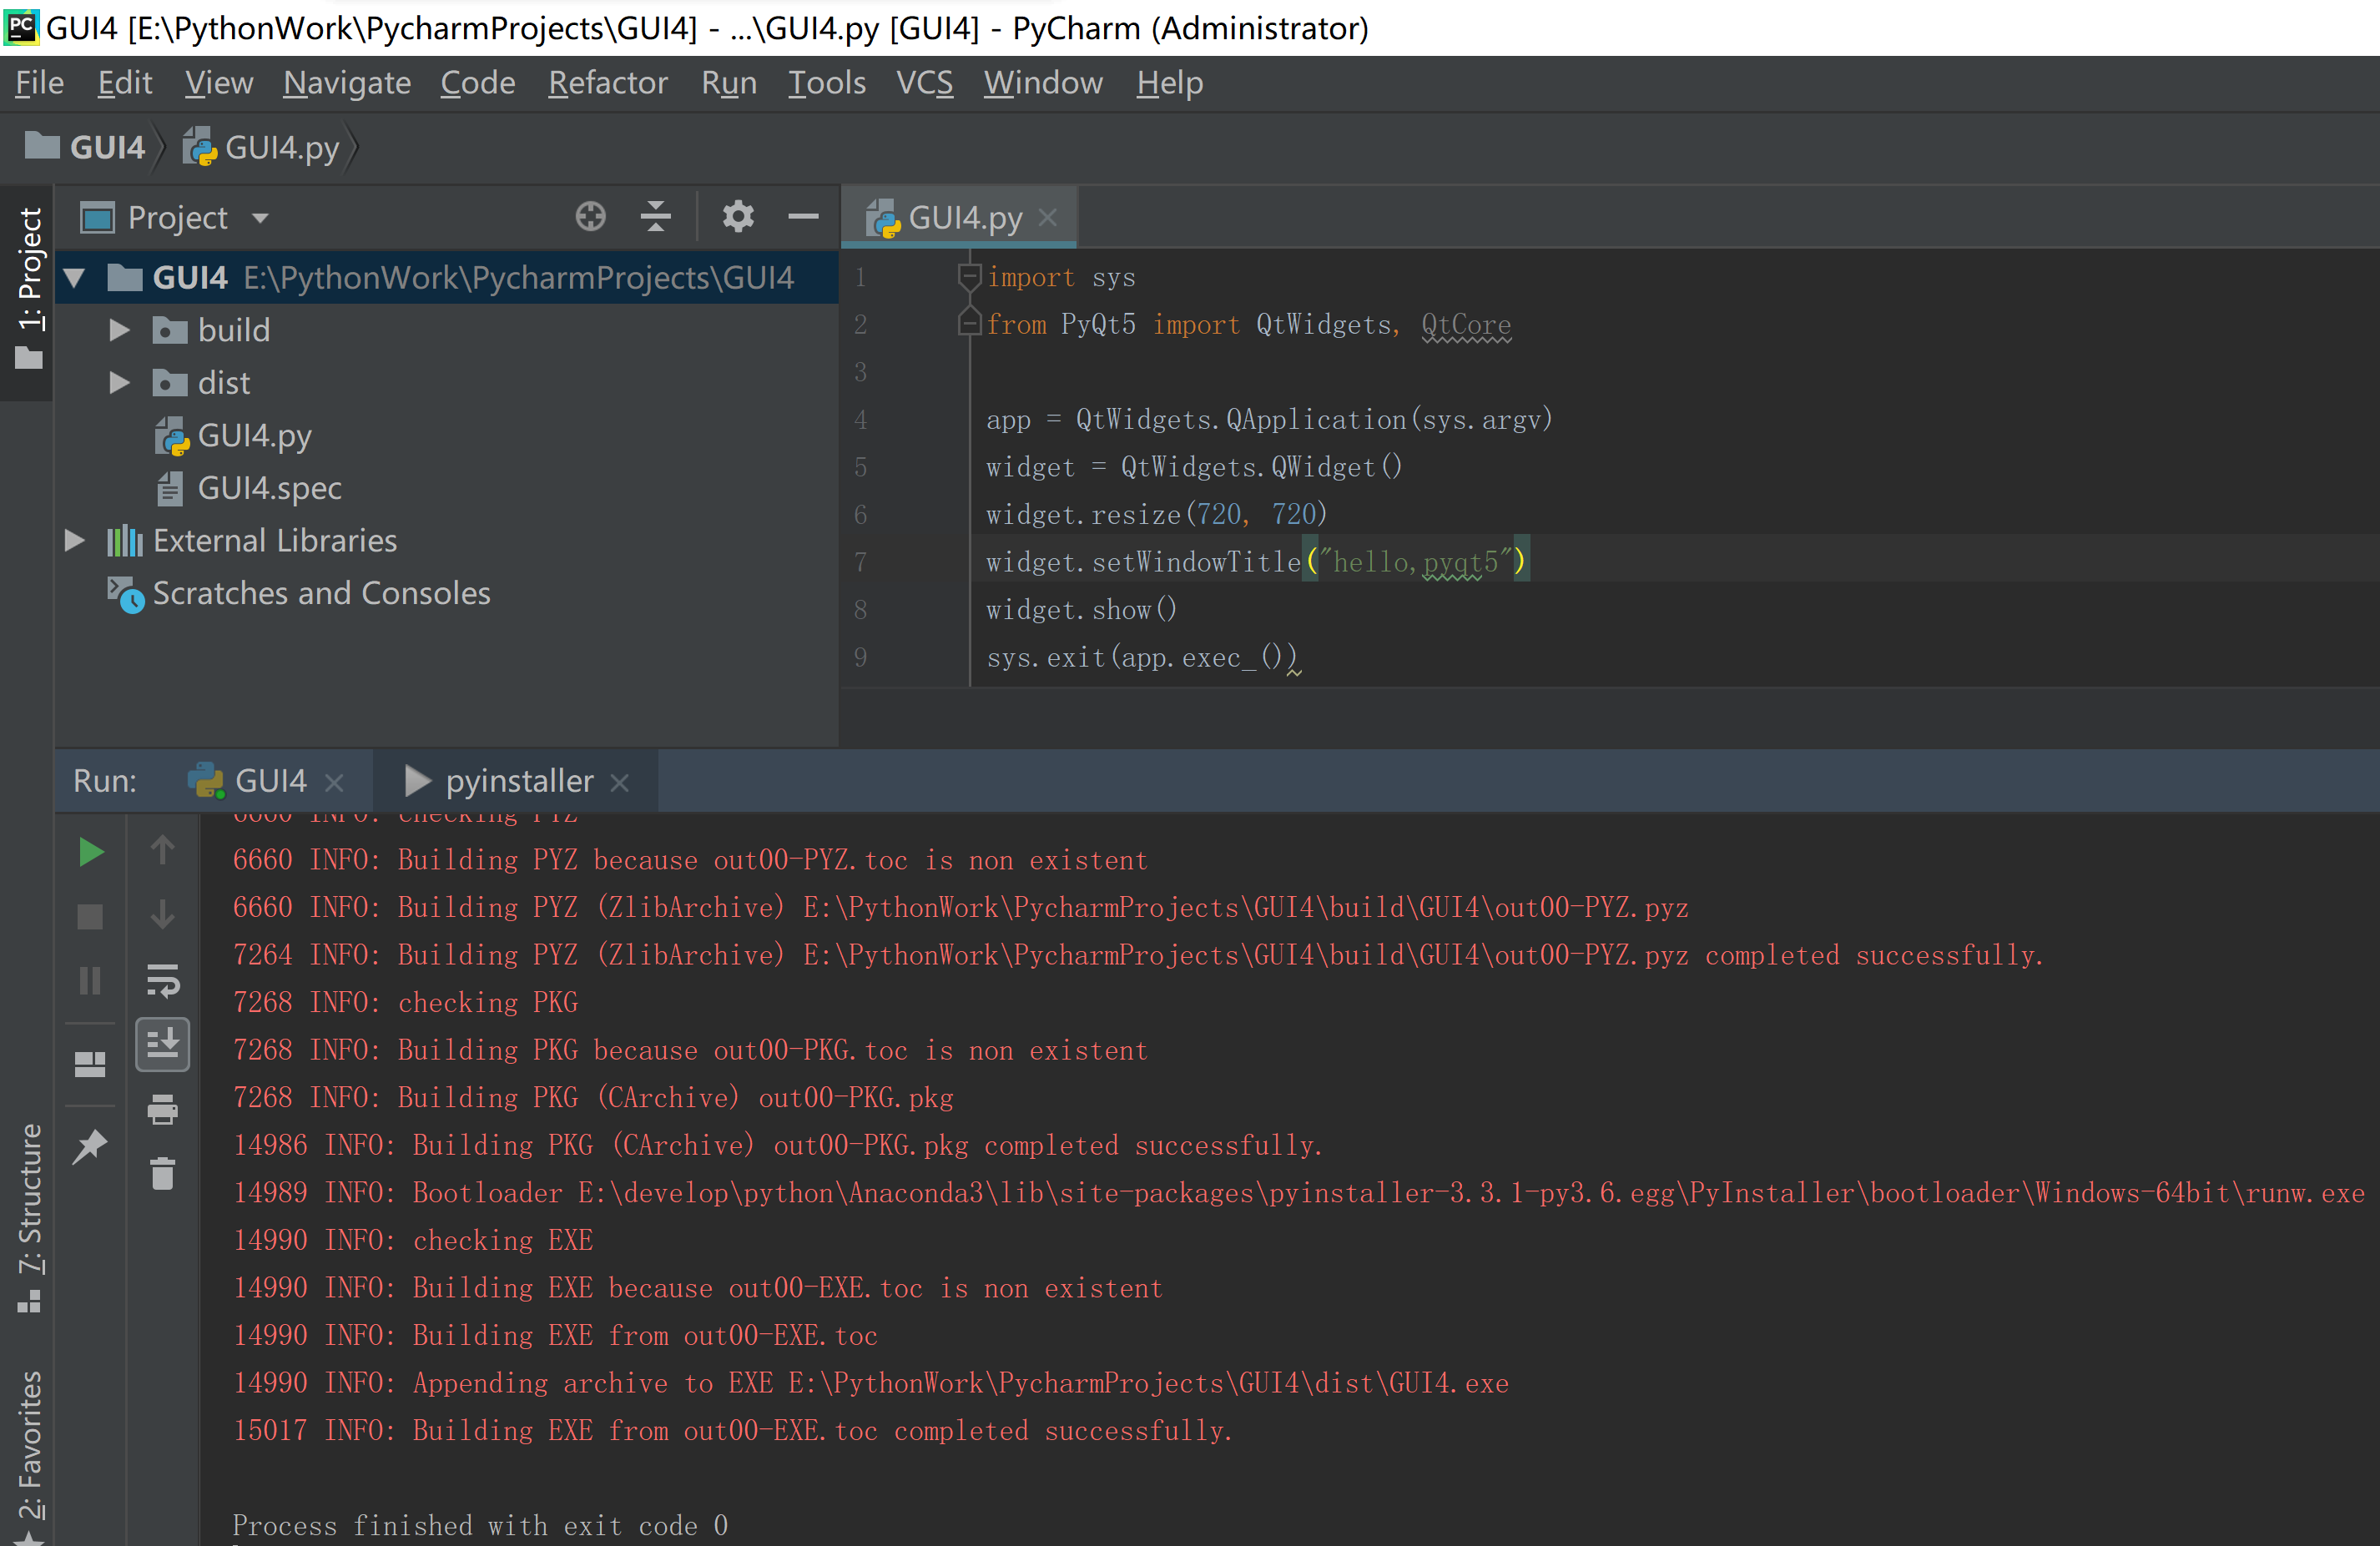Click the runw.exe bootloader path
Image resolution: width=2380 pixels, height=1546 pixels.
coord(1471,1194)
